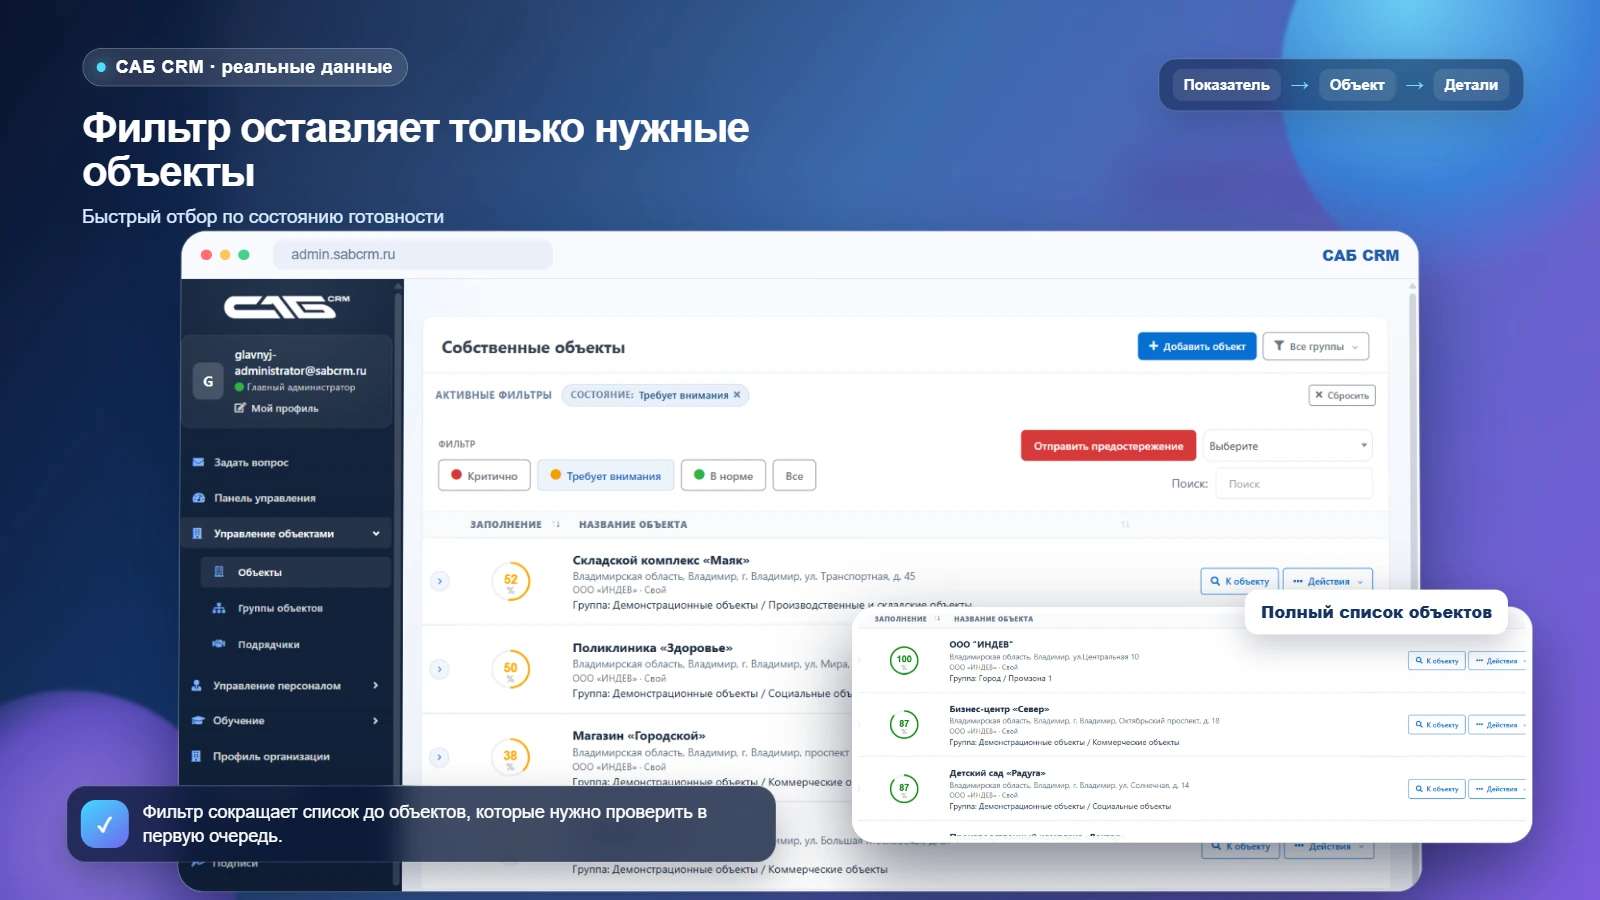Open the Все группы dropdown
The width and height of the screenshot is (1600, 900).
[x=1316, y=346]
